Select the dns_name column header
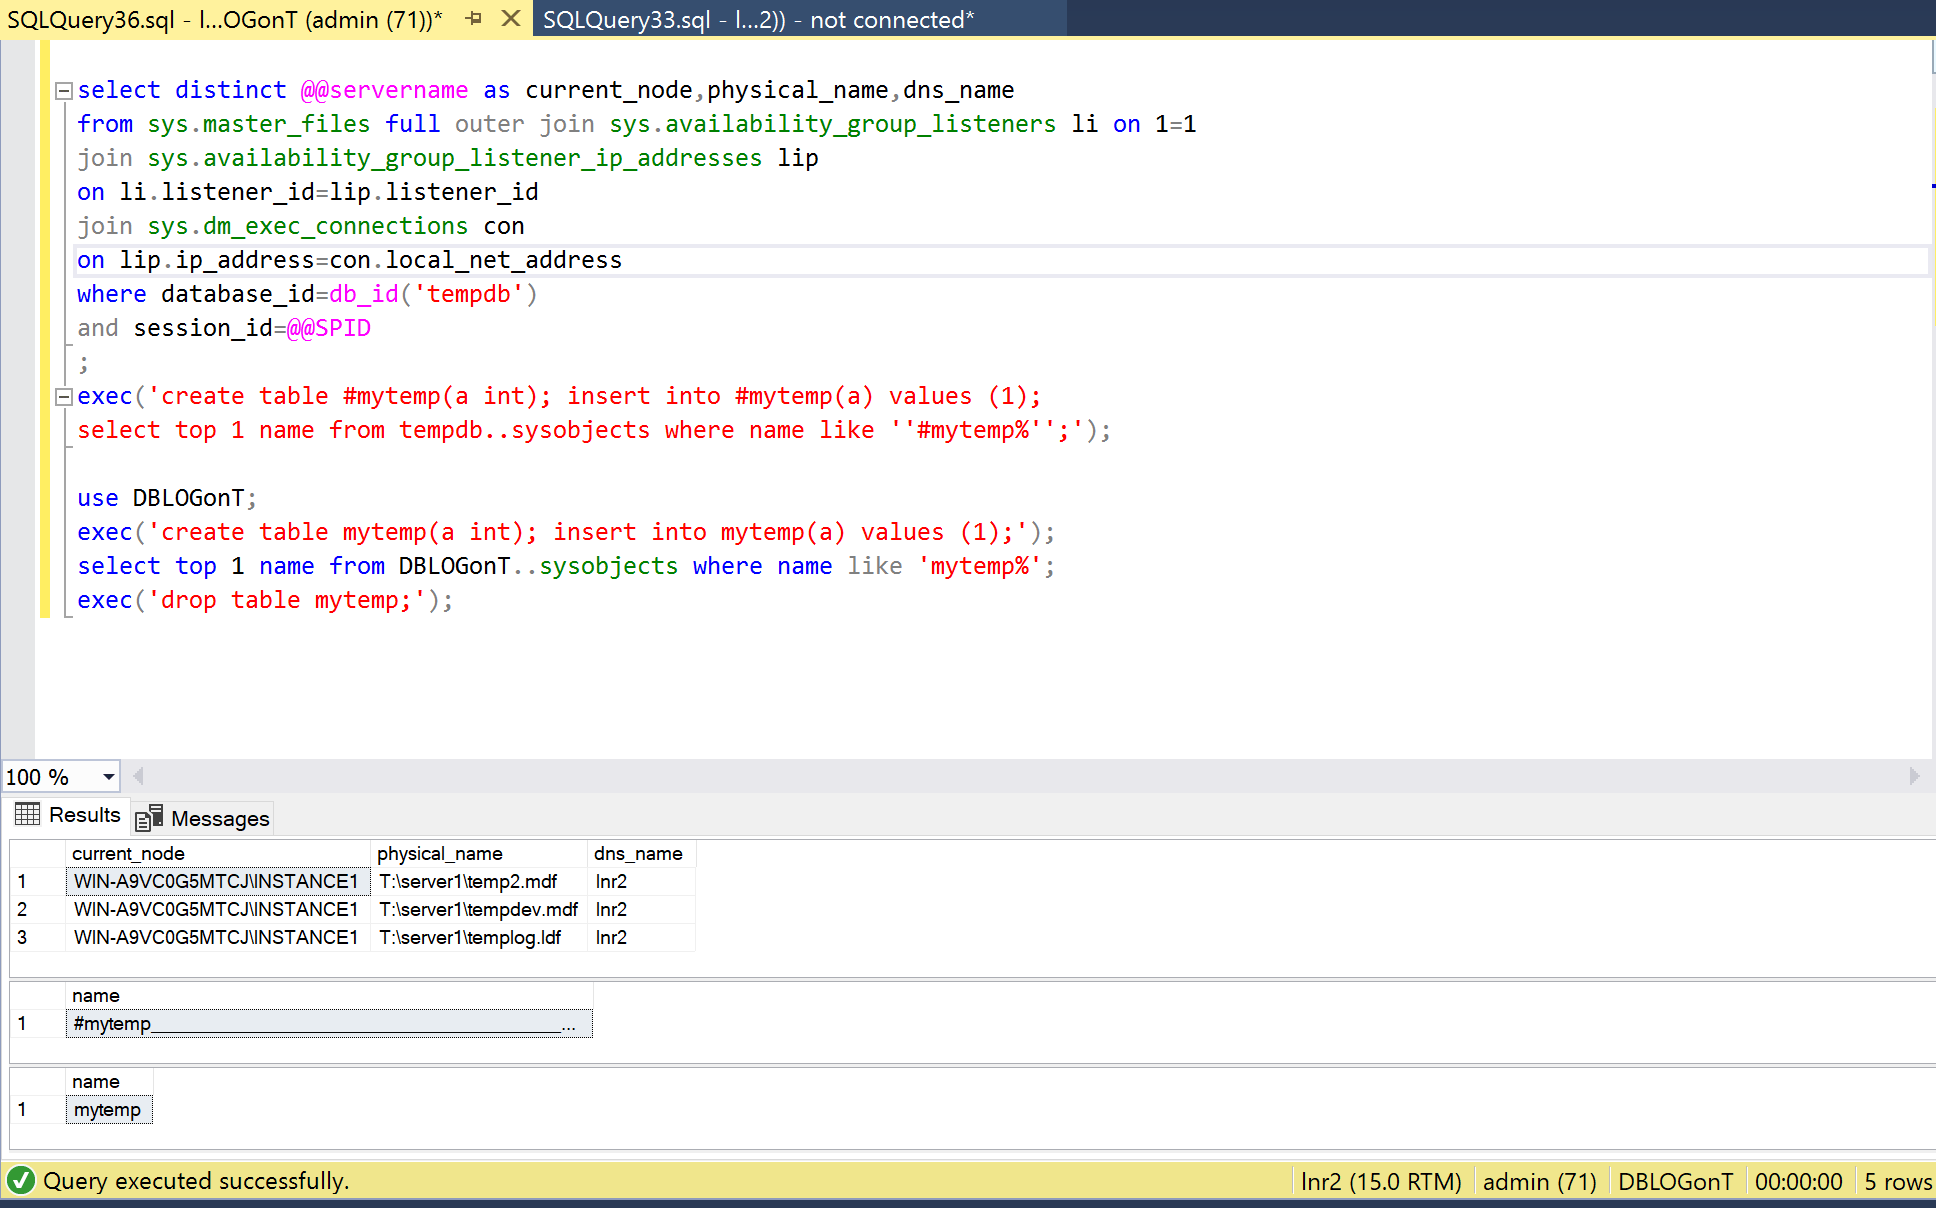The width and height of the screenshot is (1936, 1208). pos(638,854)
